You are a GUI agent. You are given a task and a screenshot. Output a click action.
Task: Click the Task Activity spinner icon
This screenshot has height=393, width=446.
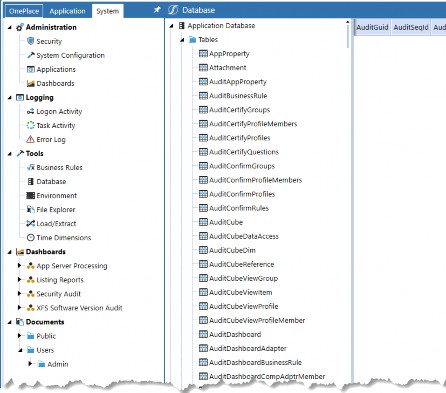pos(30,125)
